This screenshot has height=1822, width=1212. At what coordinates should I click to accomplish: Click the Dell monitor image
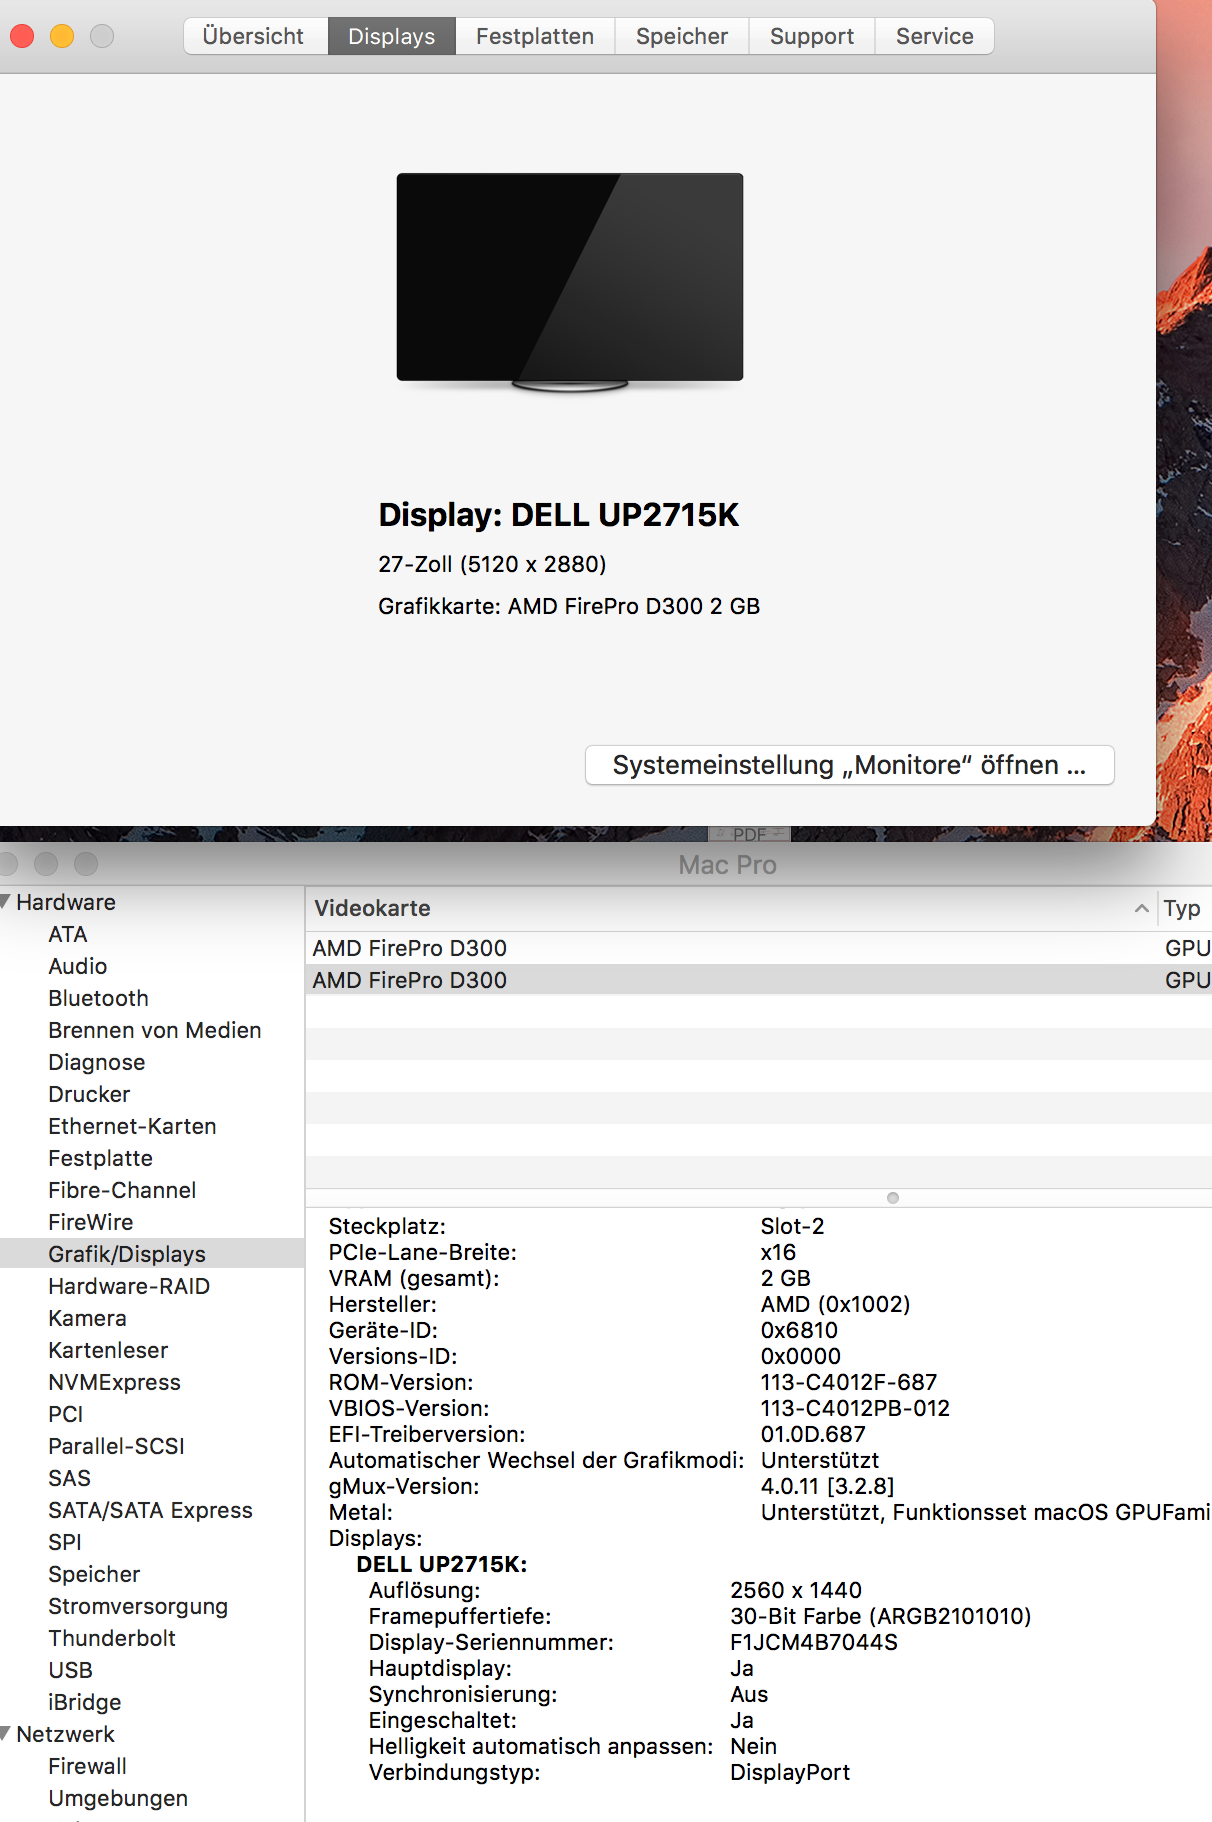pos(570,281)
